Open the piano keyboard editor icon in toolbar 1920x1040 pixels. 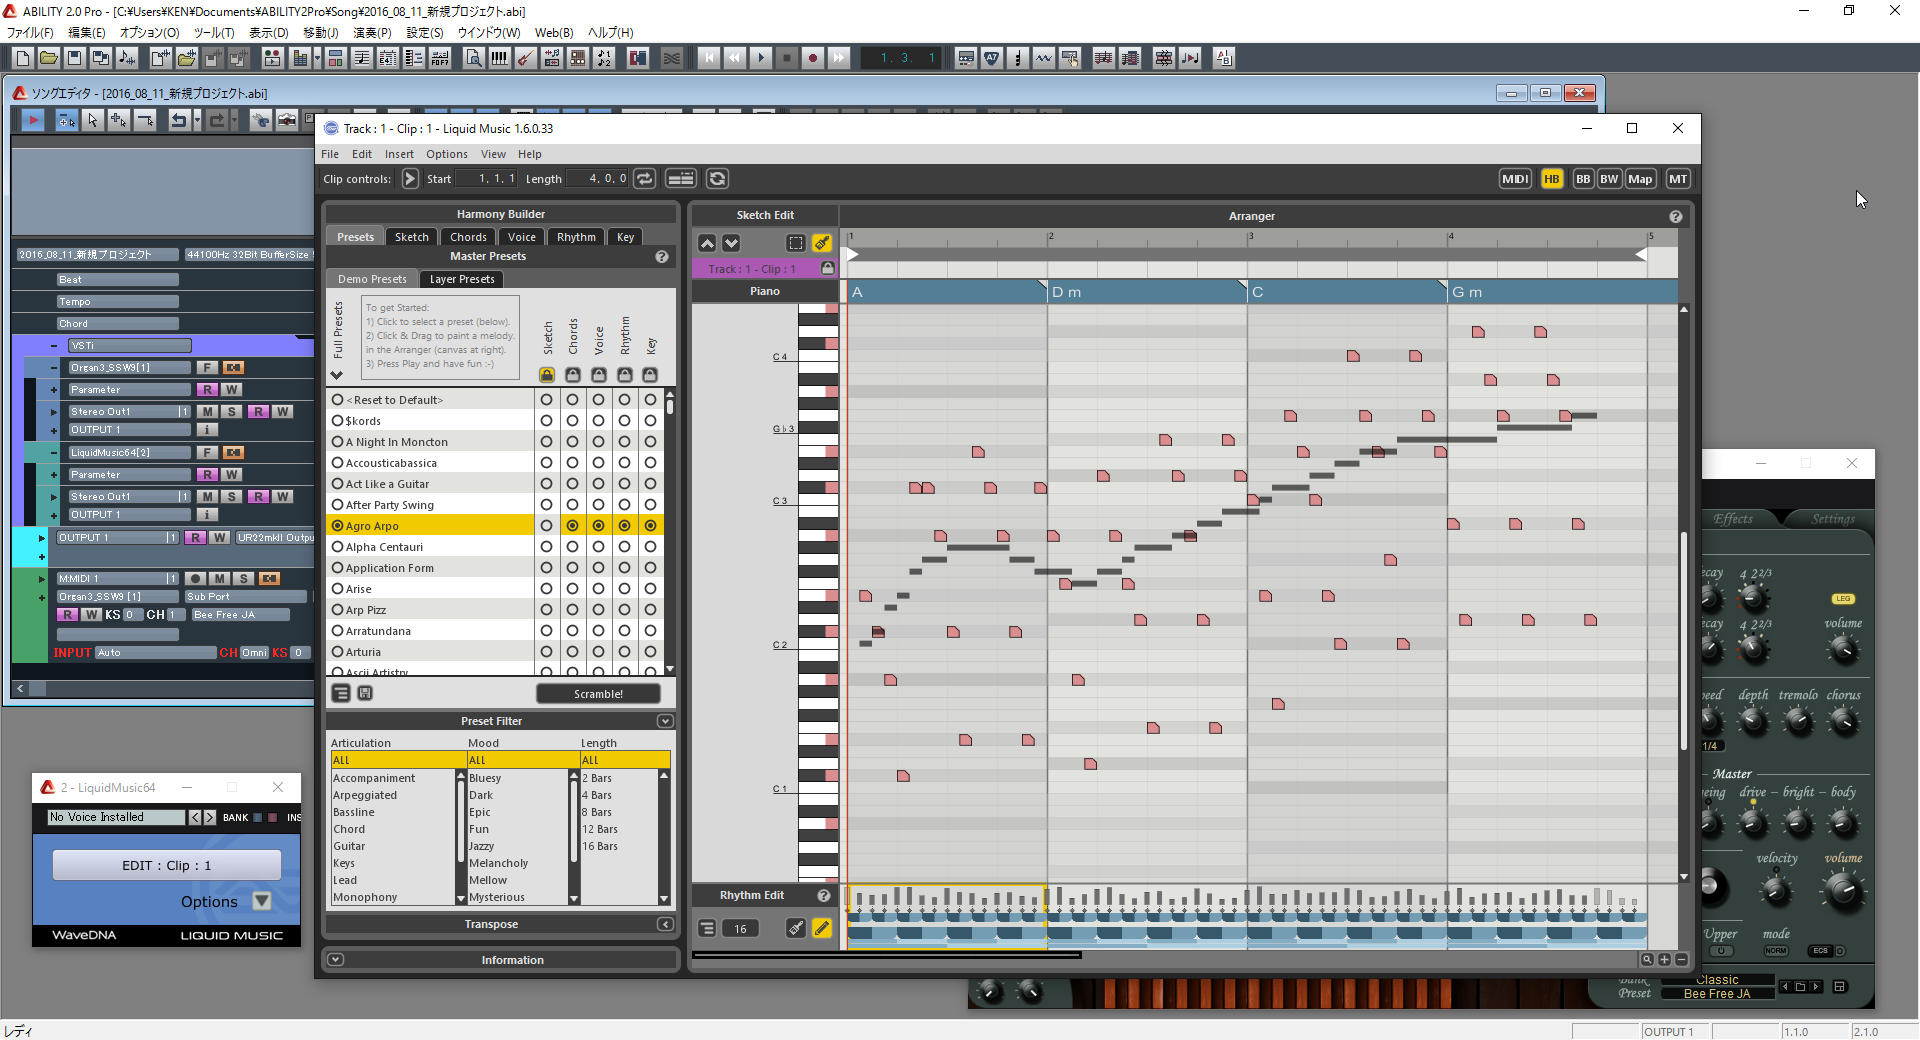click(x=499, y=58)
